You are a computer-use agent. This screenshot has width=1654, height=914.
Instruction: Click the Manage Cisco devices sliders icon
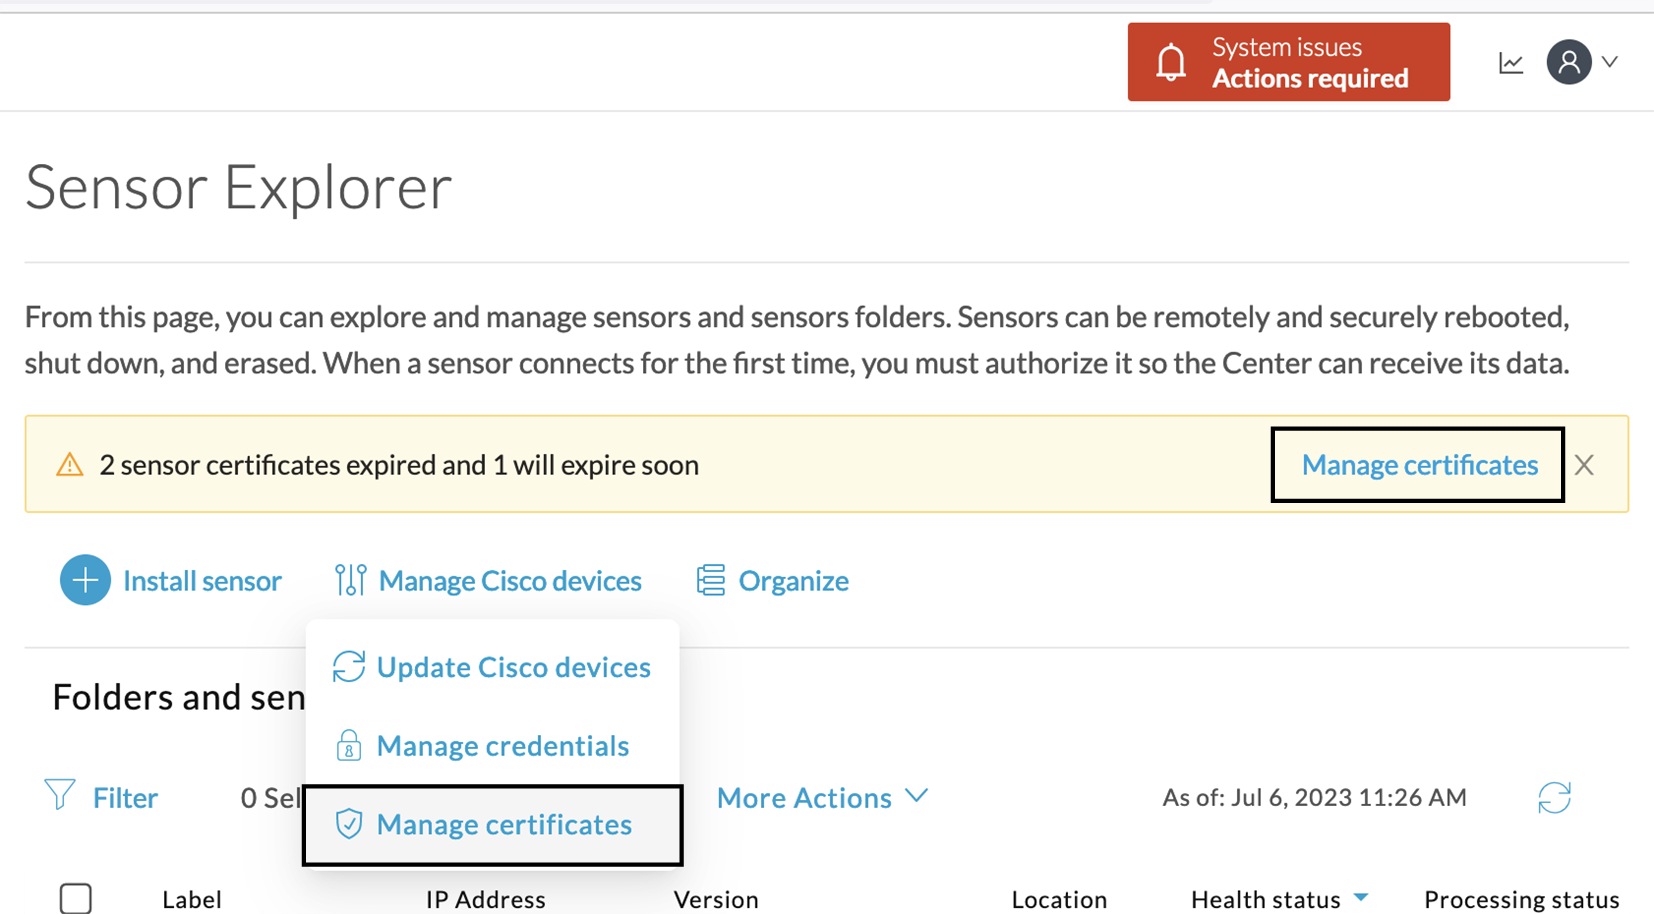[x=350, y=580]
